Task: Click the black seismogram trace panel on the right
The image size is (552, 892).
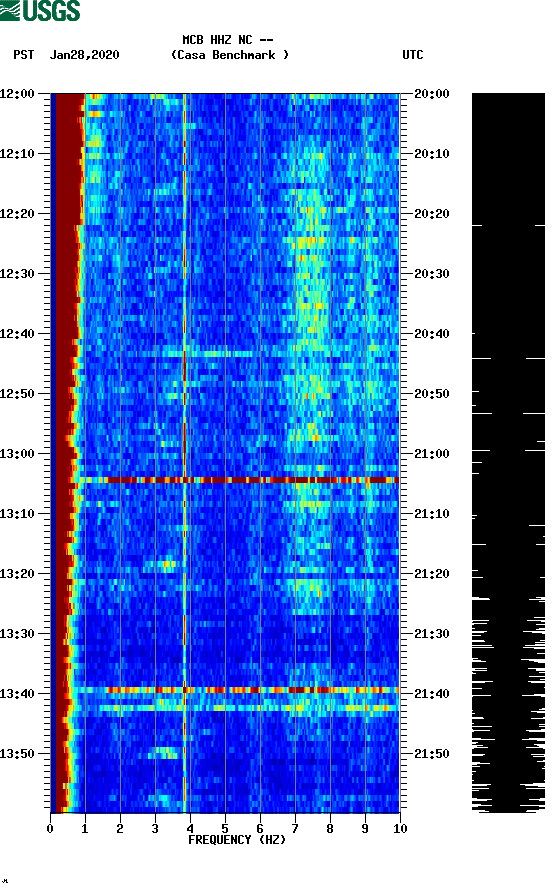Action: [508, 453]
